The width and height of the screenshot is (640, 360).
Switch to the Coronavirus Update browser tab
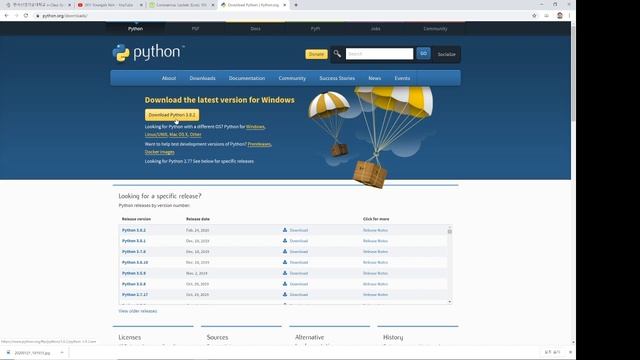(181, 5)
